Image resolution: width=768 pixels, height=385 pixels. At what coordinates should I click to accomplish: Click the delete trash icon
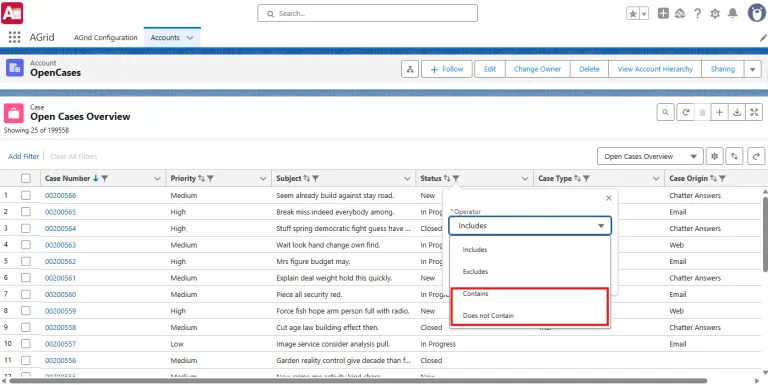pos(702,112)
